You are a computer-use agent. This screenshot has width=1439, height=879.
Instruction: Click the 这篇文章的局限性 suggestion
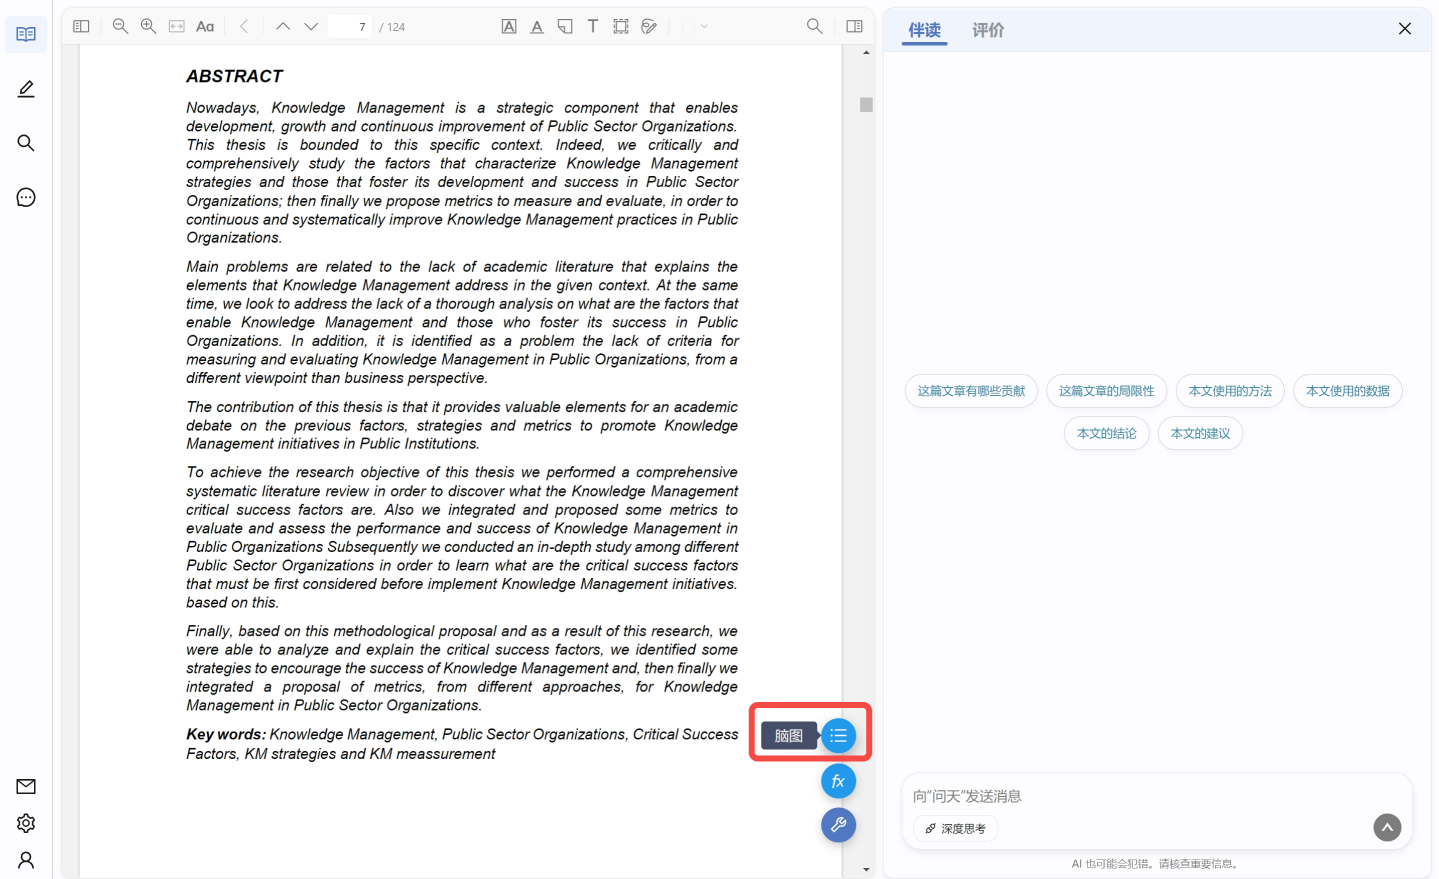[1107, 391]
